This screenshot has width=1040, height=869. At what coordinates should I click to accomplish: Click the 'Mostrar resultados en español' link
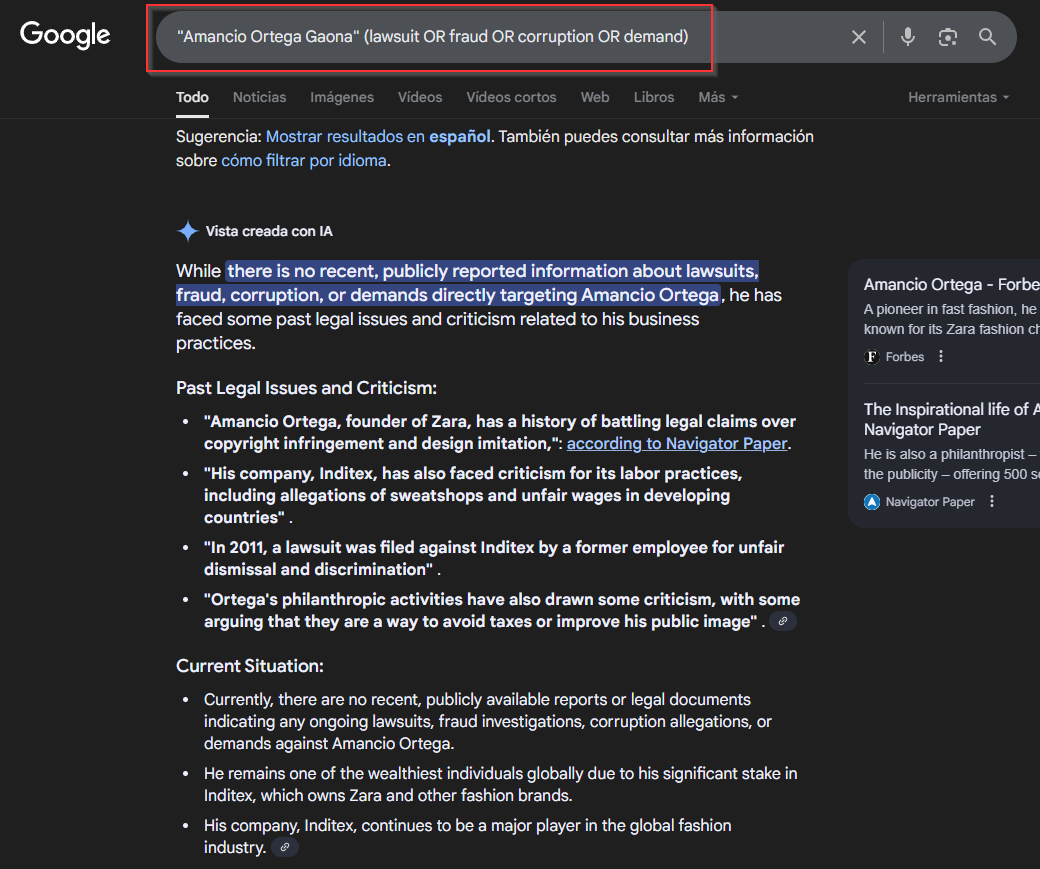(x=378, y=136)
